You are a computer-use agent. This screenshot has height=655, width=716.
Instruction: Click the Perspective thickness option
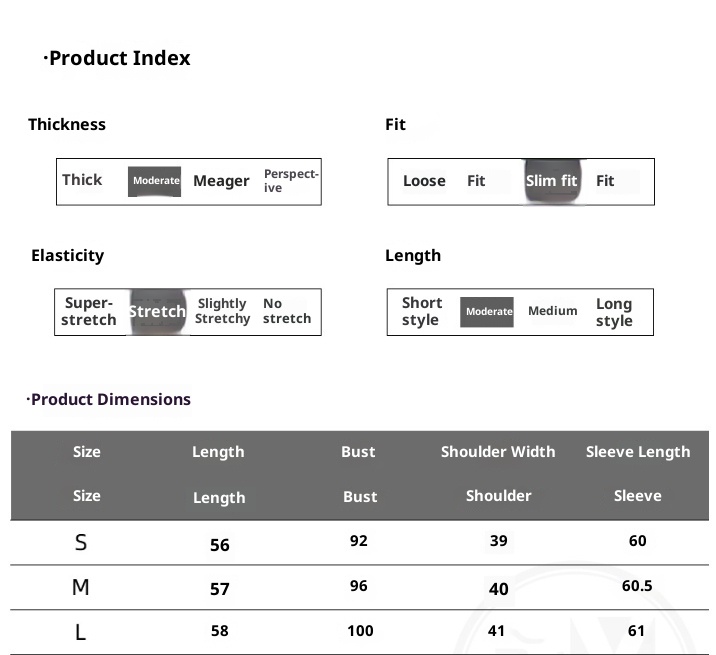click(291, 181)
